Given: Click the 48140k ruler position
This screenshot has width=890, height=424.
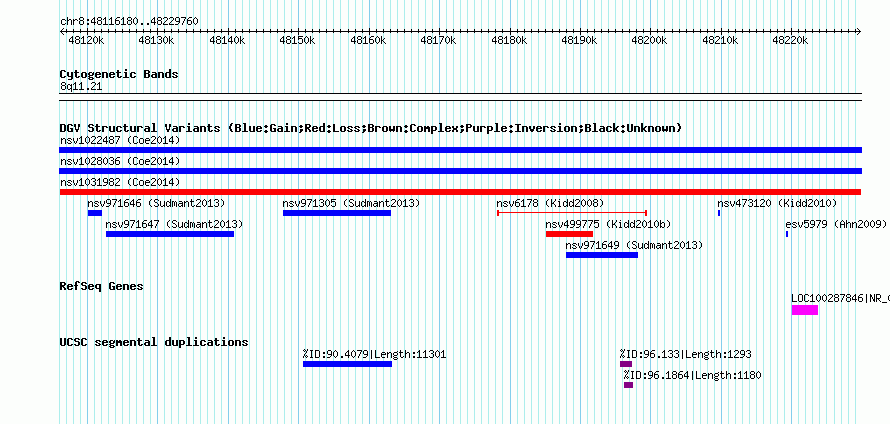Looking at the screenshot, I should click(x=227, y=41).
